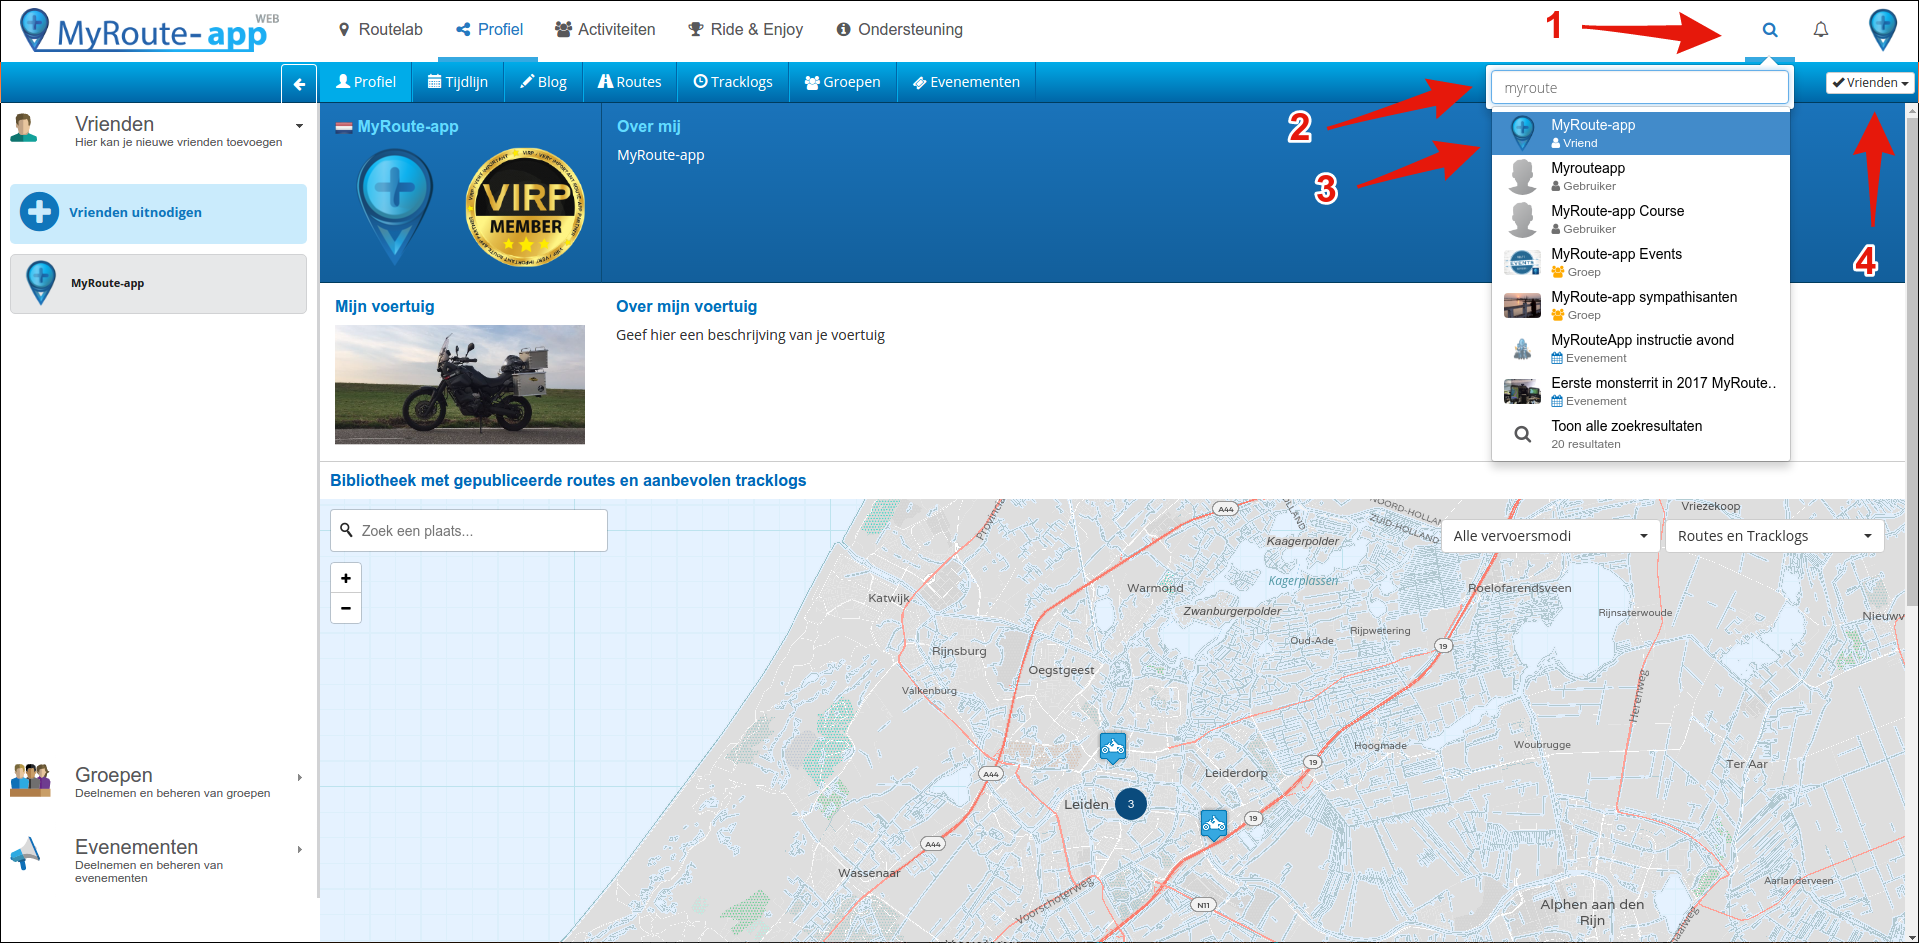Click the MyRoute-app profile name heading
The image size is (1919, 943).
(x=408, y=126)
